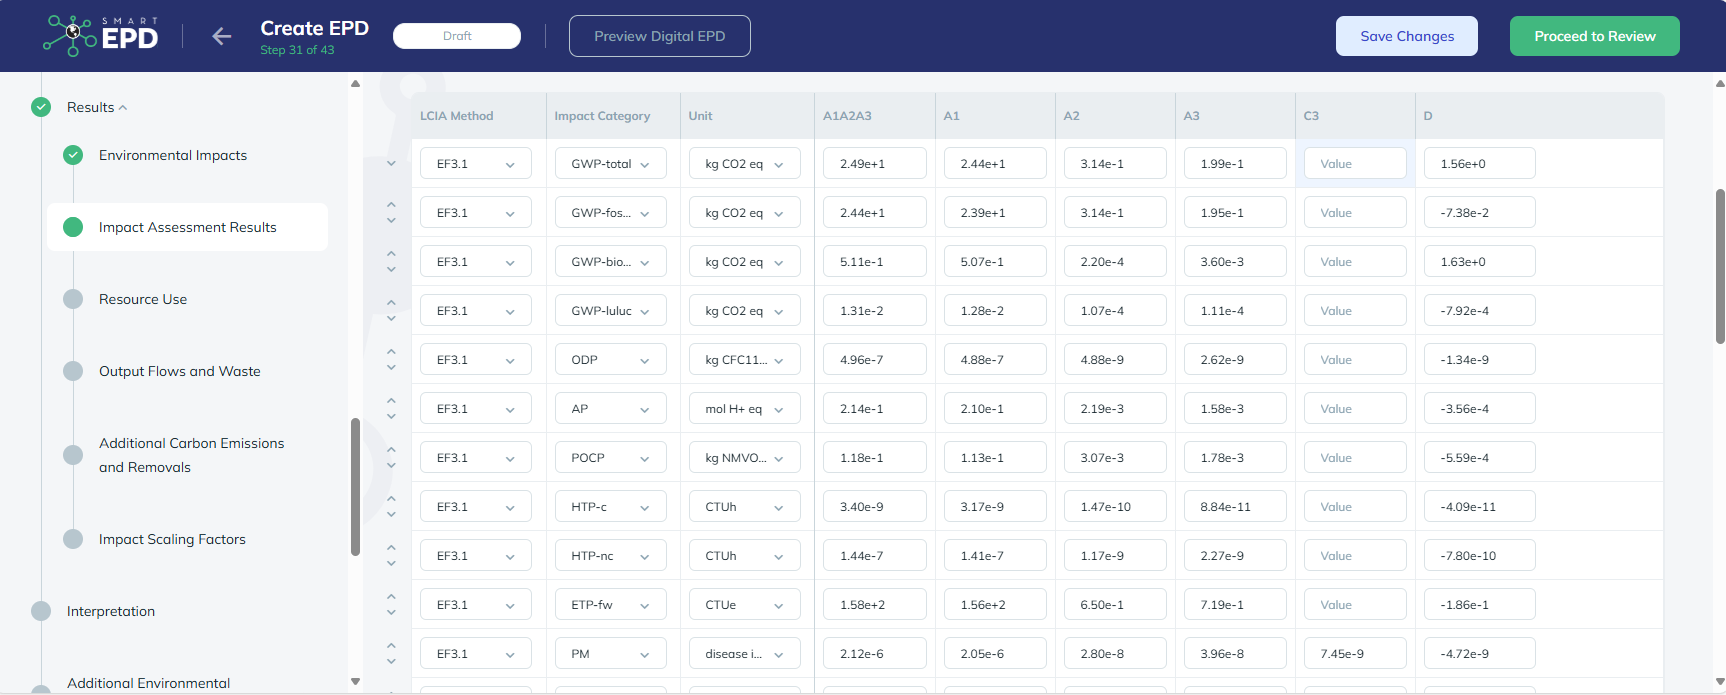
Task: Click the Proceed to Review button
Action: 1594,36
